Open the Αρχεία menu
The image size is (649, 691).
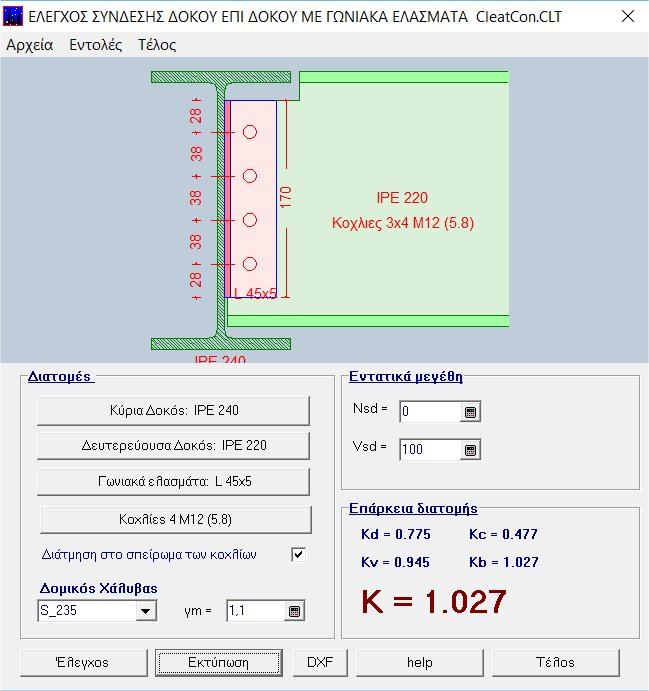coord(30,45)
